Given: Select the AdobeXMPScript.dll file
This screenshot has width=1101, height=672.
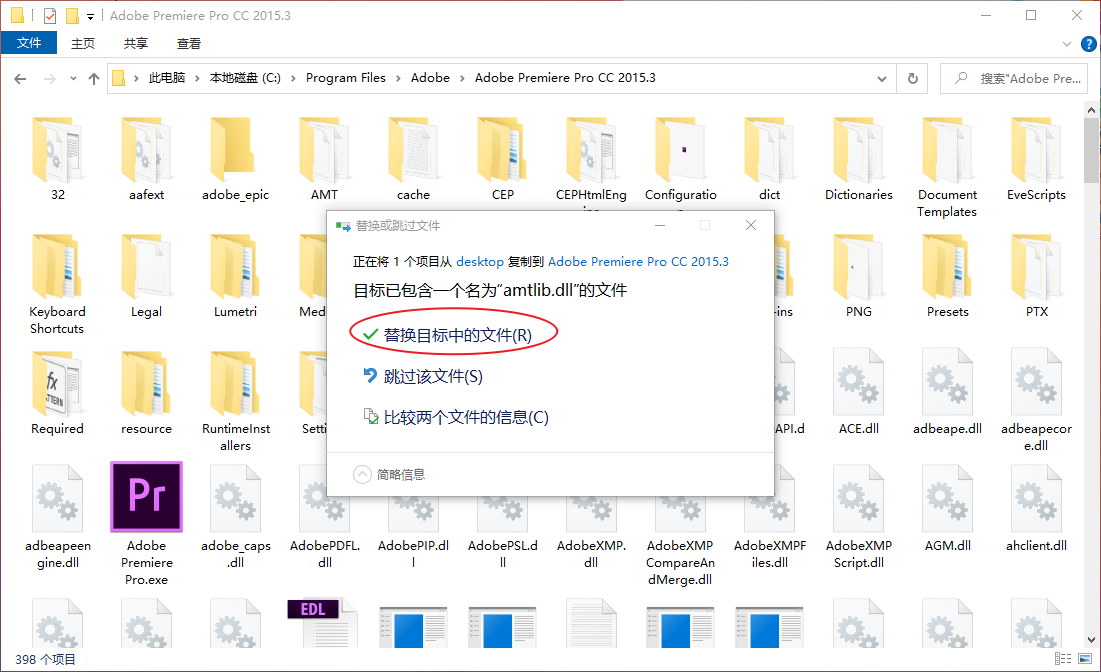Looking at the screenshot, I should (x=859, y=499).
